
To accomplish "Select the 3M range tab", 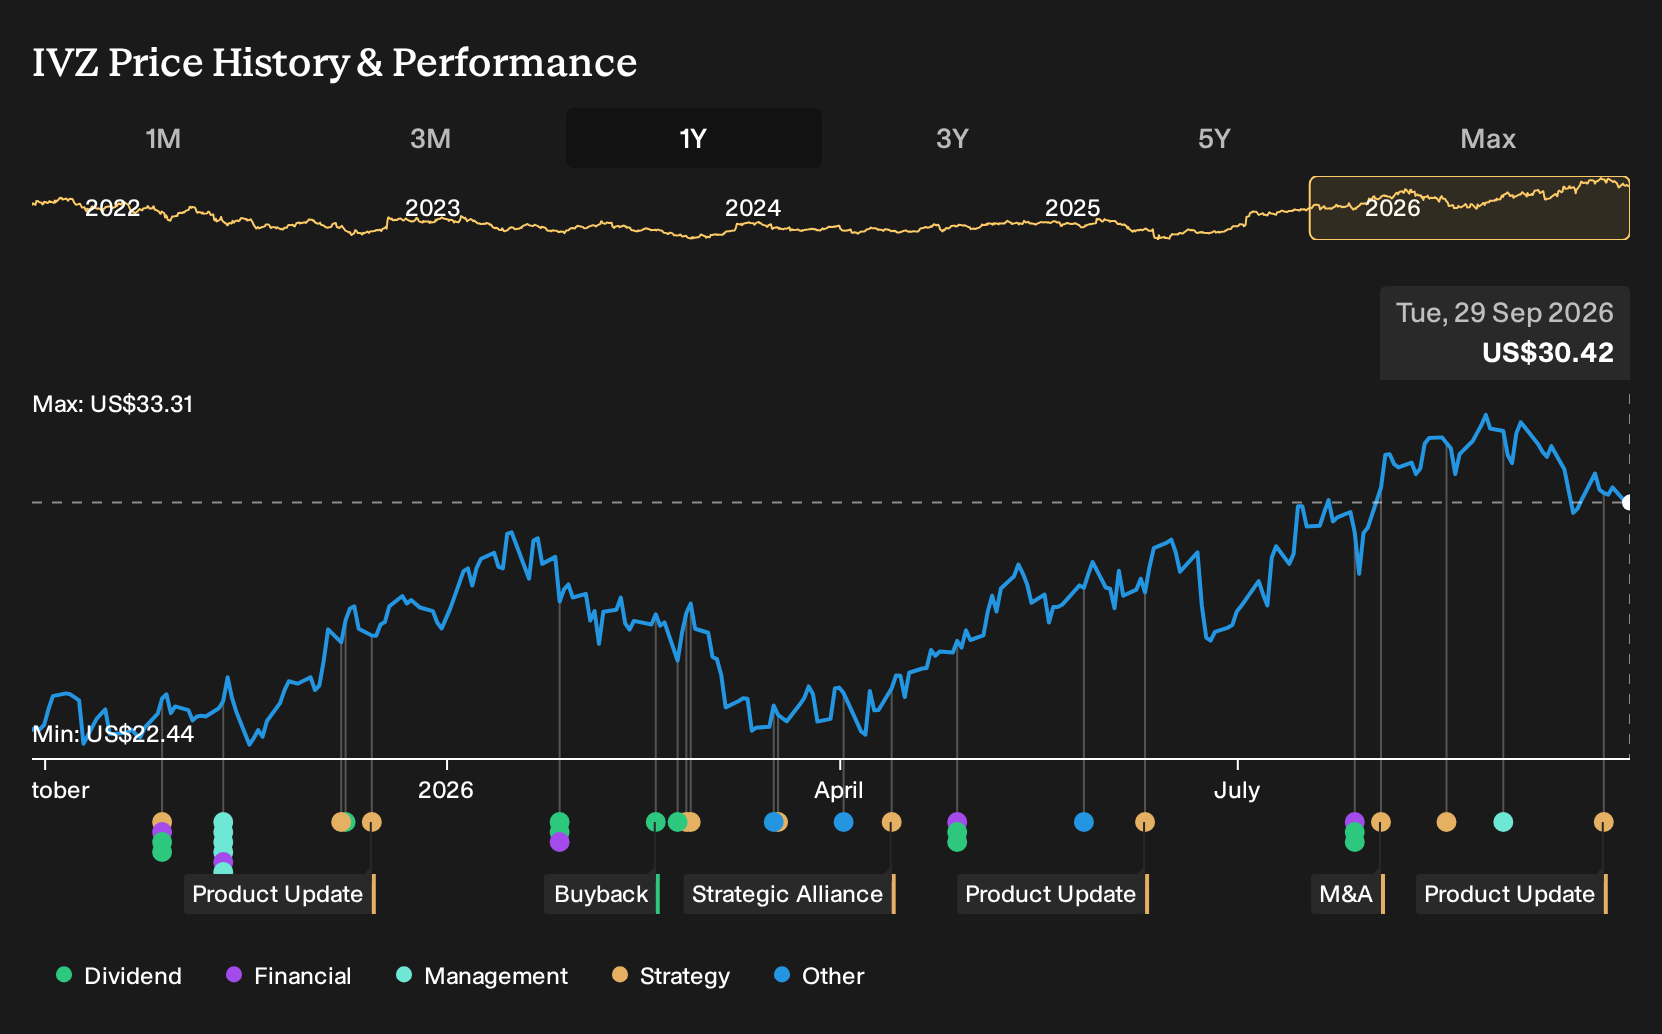I will [431, 138].
